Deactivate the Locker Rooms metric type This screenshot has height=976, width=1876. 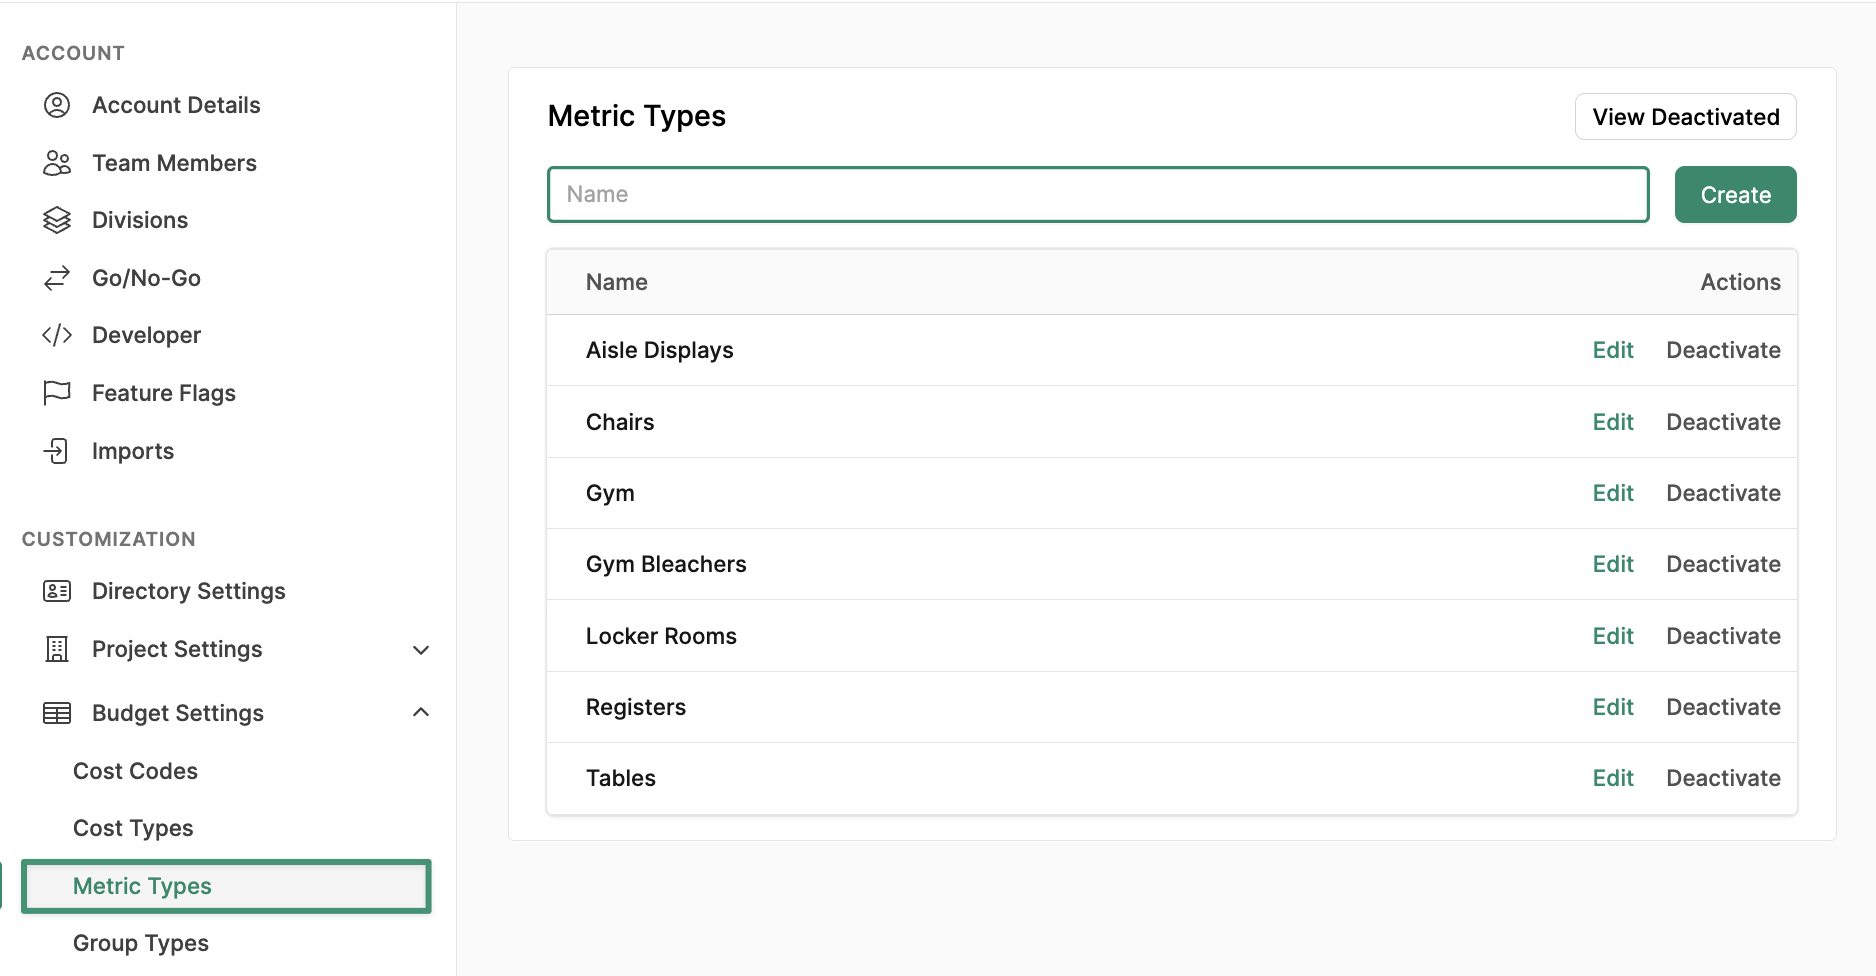(x=1723, y=636)
